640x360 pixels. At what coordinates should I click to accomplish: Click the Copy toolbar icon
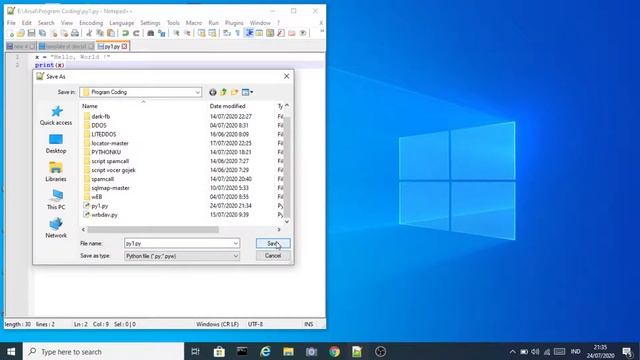[100, 33]
